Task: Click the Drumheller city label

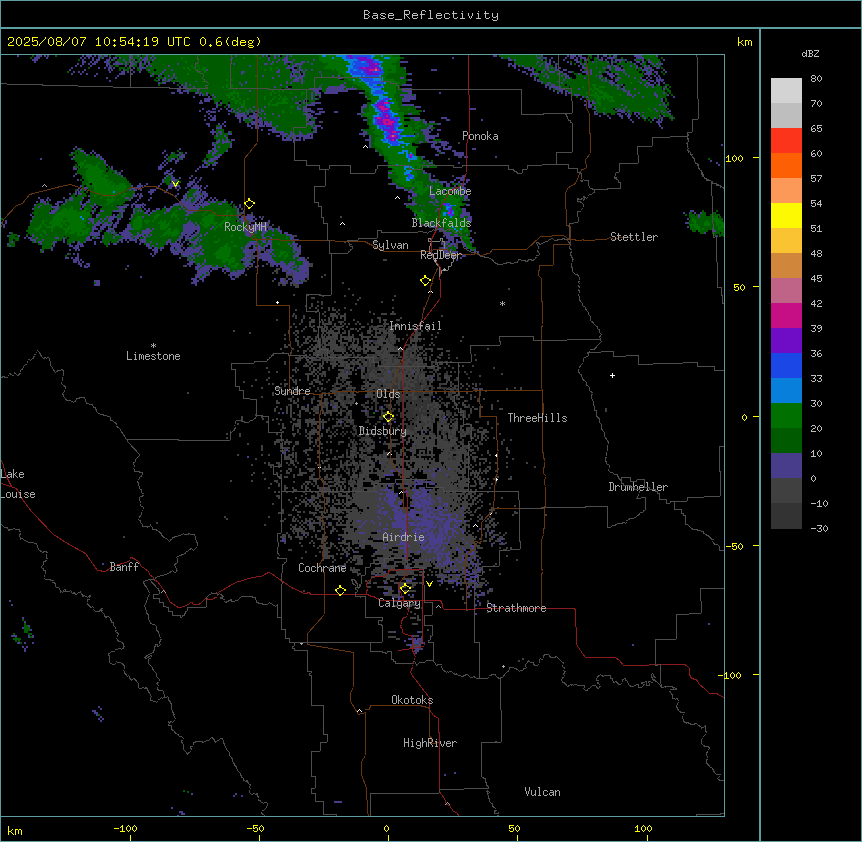Action: (638, 487)
